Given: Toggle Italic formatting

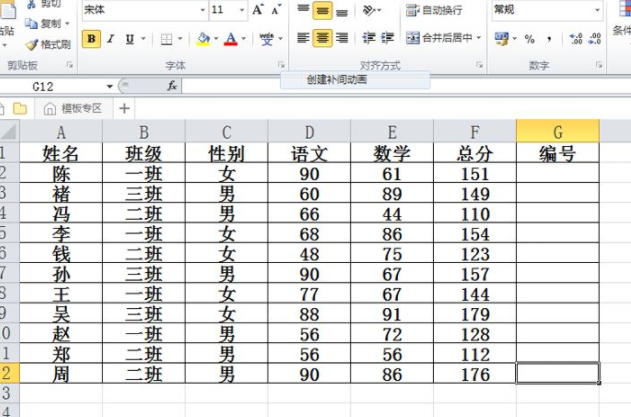Looking at the screenshot, I should point(111,39).
